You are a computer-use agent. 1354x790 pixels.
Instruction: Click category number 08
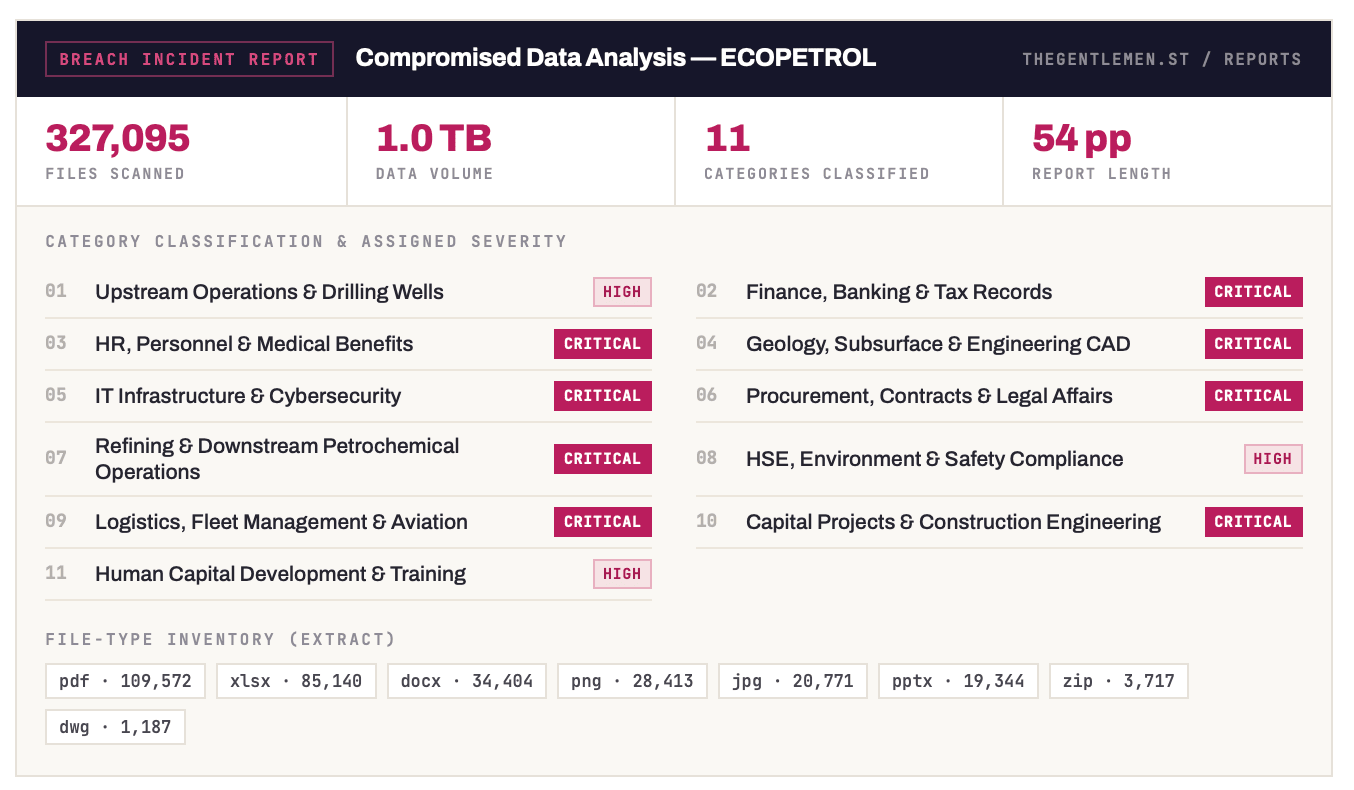(x=707, y=458)
